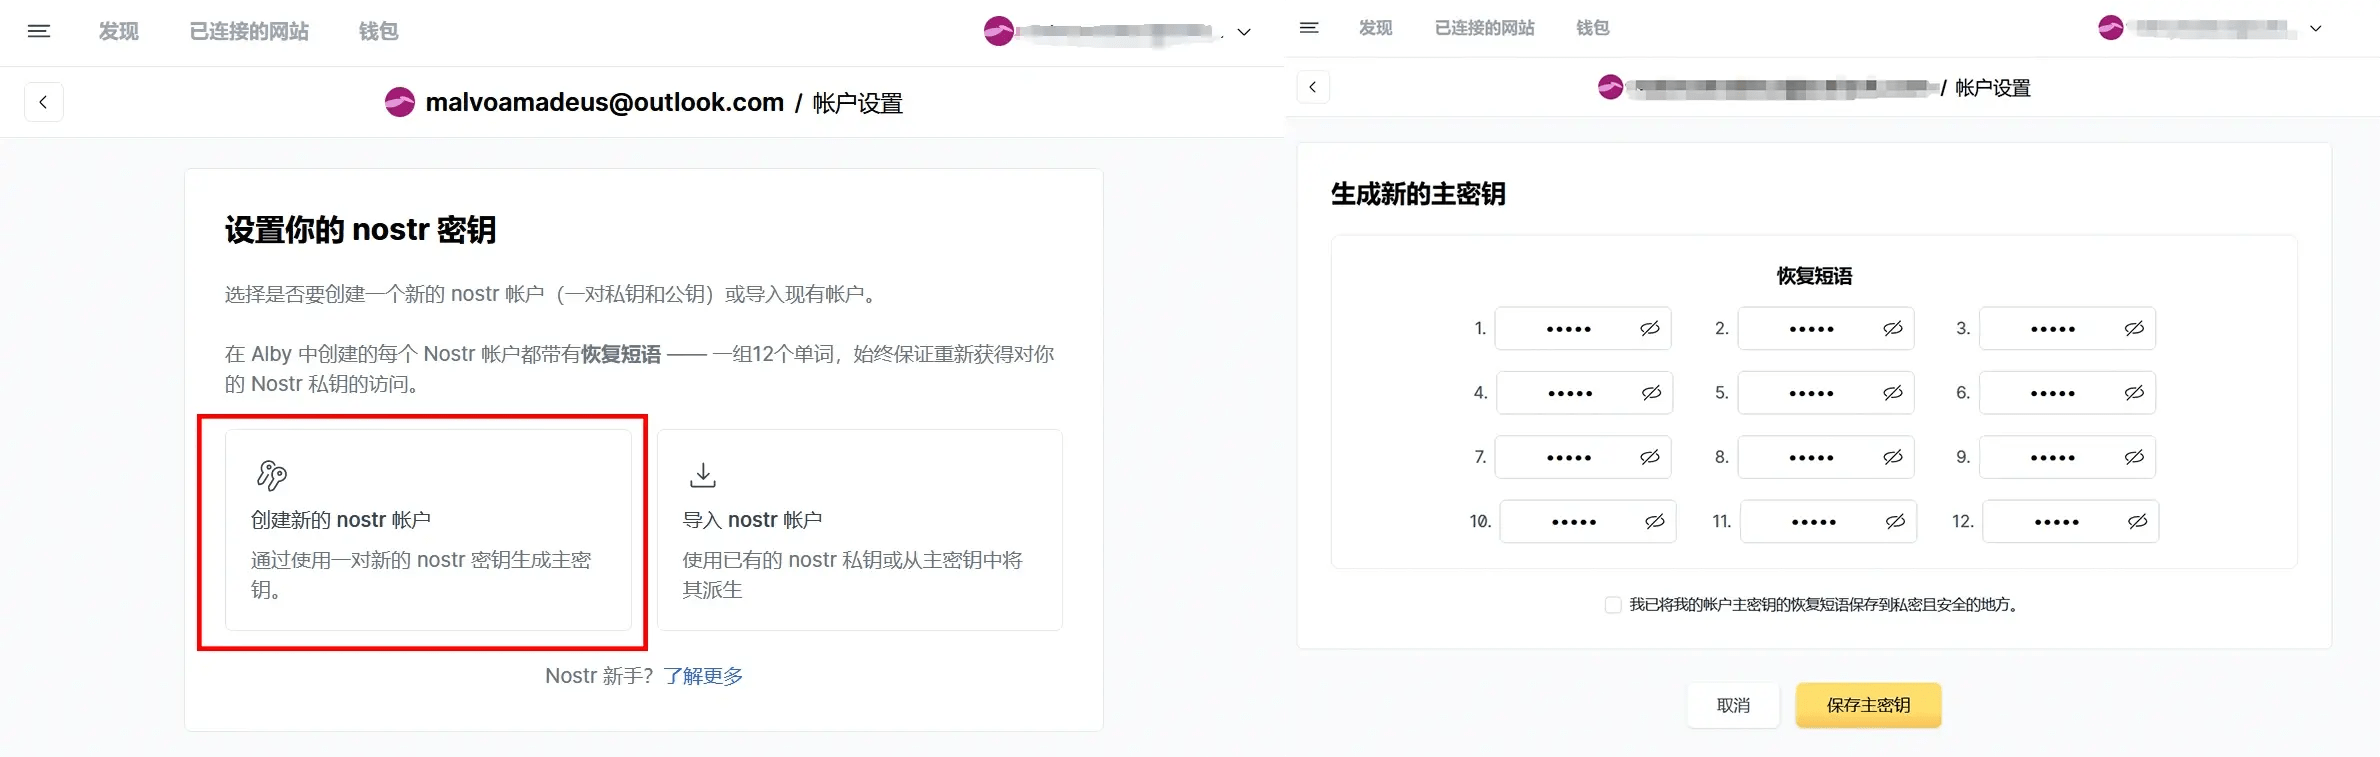Screen dimensions: 2380x757
Task: Open 发现 tab in left window
Action: [x=118, y=32]
